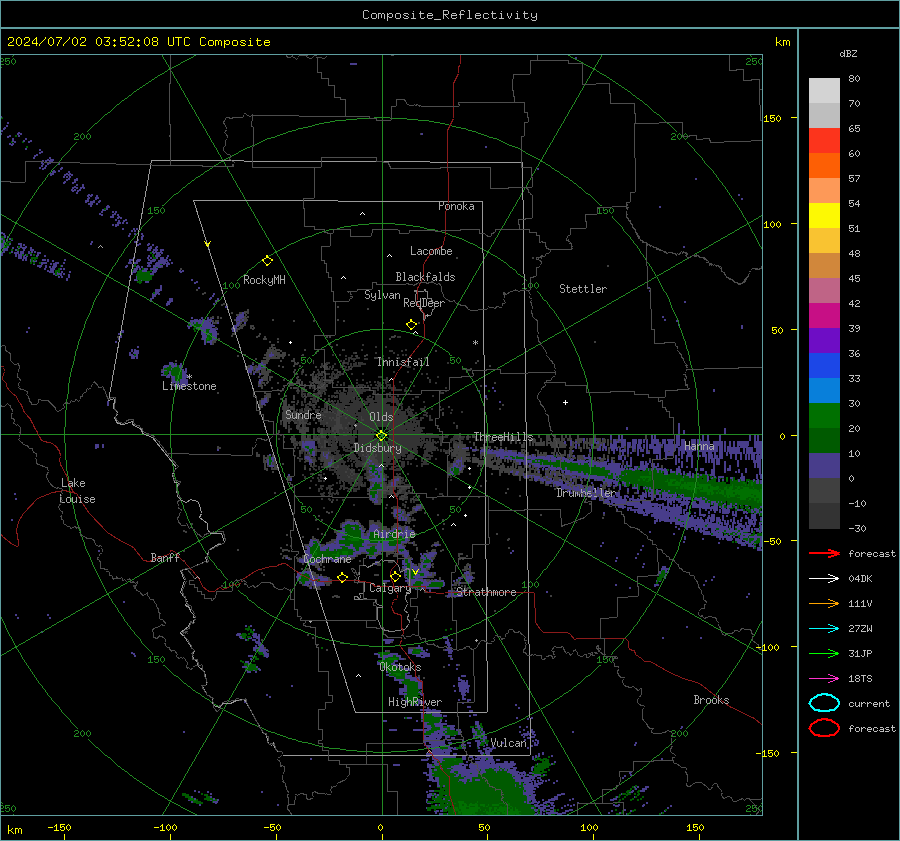Select the 33 dBZ blue color swatch
This screenshot has width=900, height=841.
pos(824,390)
